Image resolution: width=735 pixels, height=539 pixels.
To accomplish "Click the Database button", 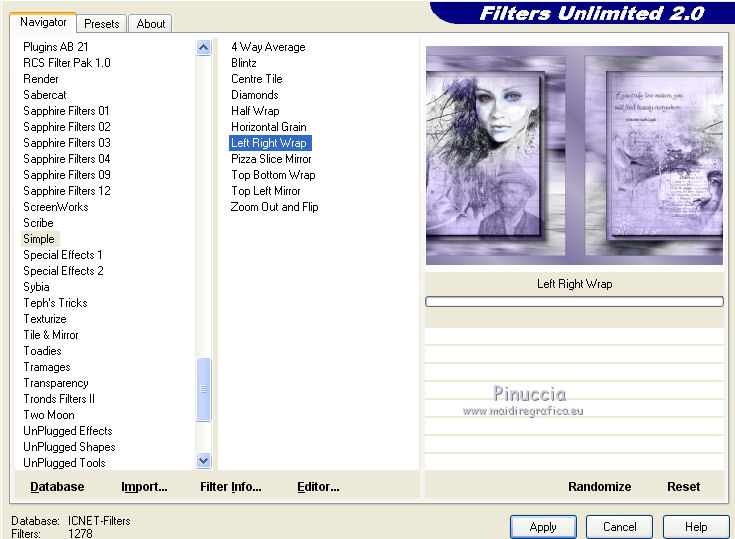I will pyautogui.click(x=57, y=487).
